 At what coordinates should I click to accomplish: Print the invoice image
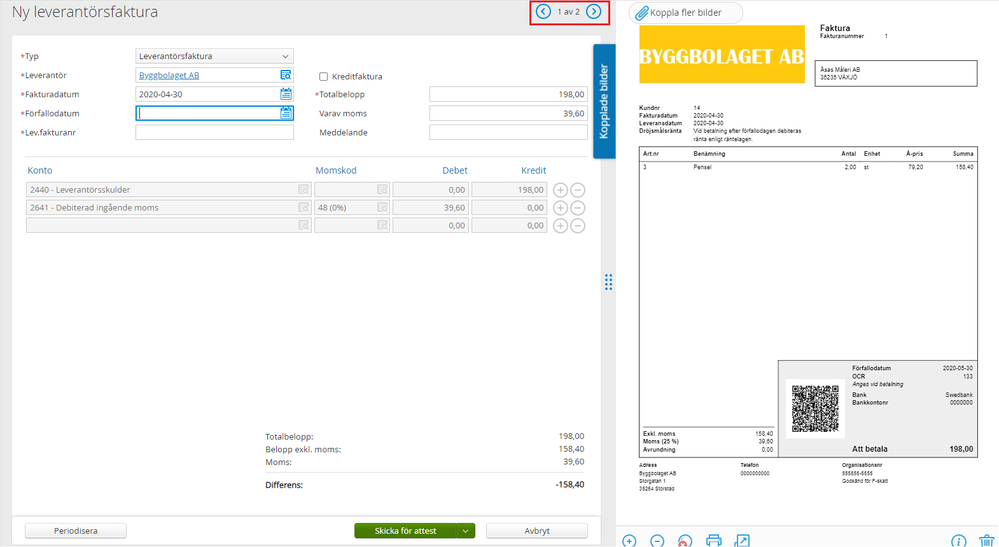click(x=714, y=541)
